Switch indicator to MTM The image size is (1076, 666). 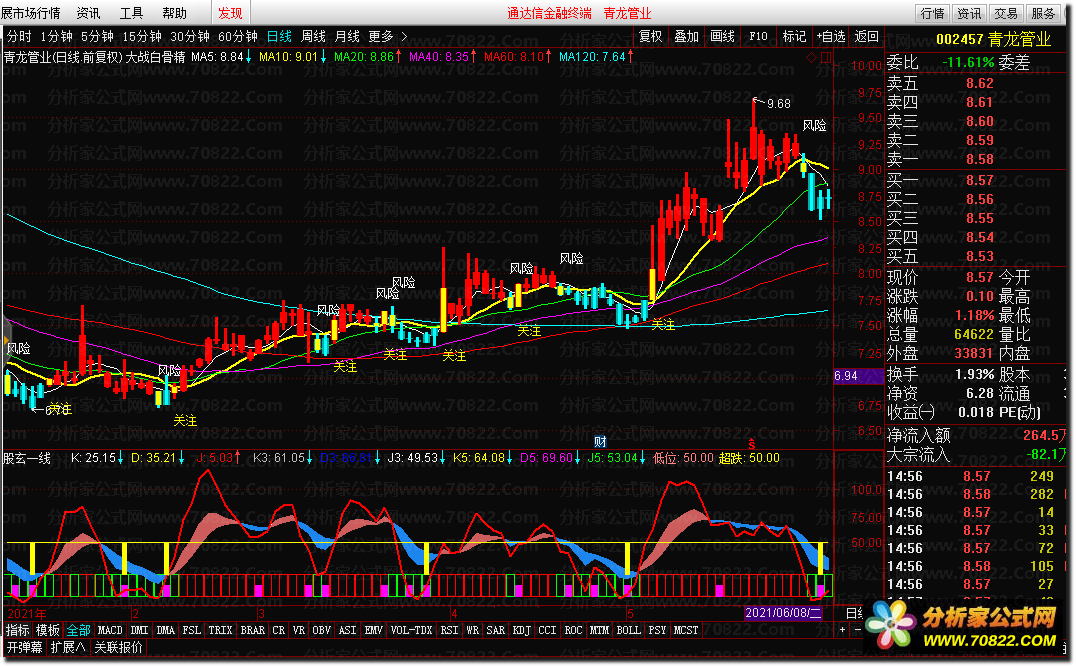click(599, 630)
